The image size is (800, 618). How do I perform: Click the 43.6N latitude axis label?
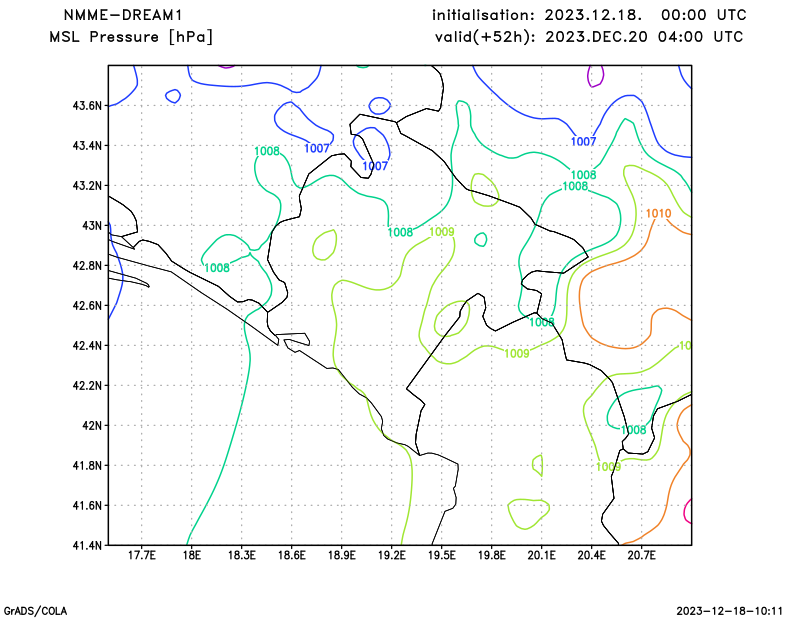pyautogui.click(x=87, y=106)
